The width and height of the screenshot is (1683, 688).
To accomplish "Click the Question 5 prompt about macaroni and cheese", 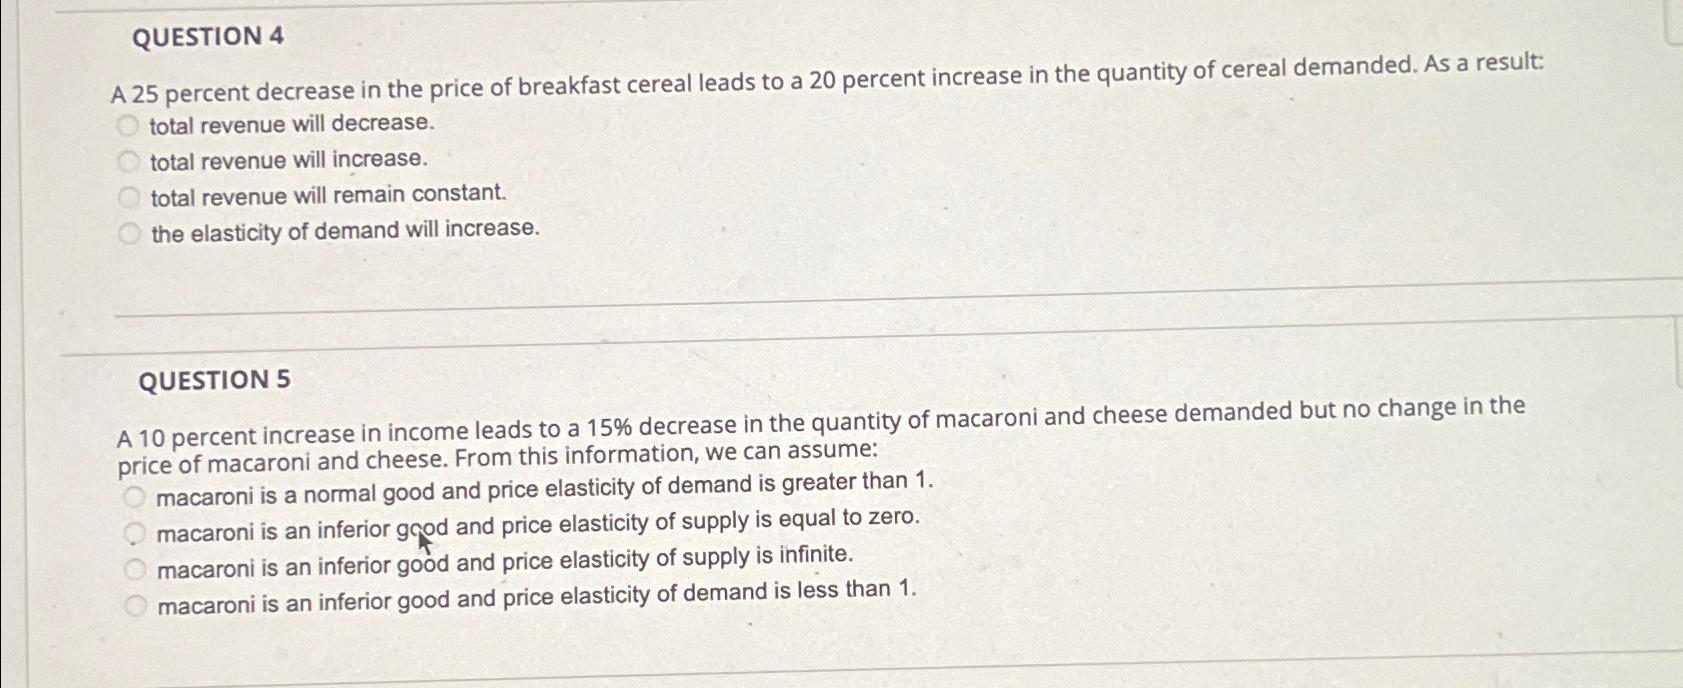I will tap(700, 436).
